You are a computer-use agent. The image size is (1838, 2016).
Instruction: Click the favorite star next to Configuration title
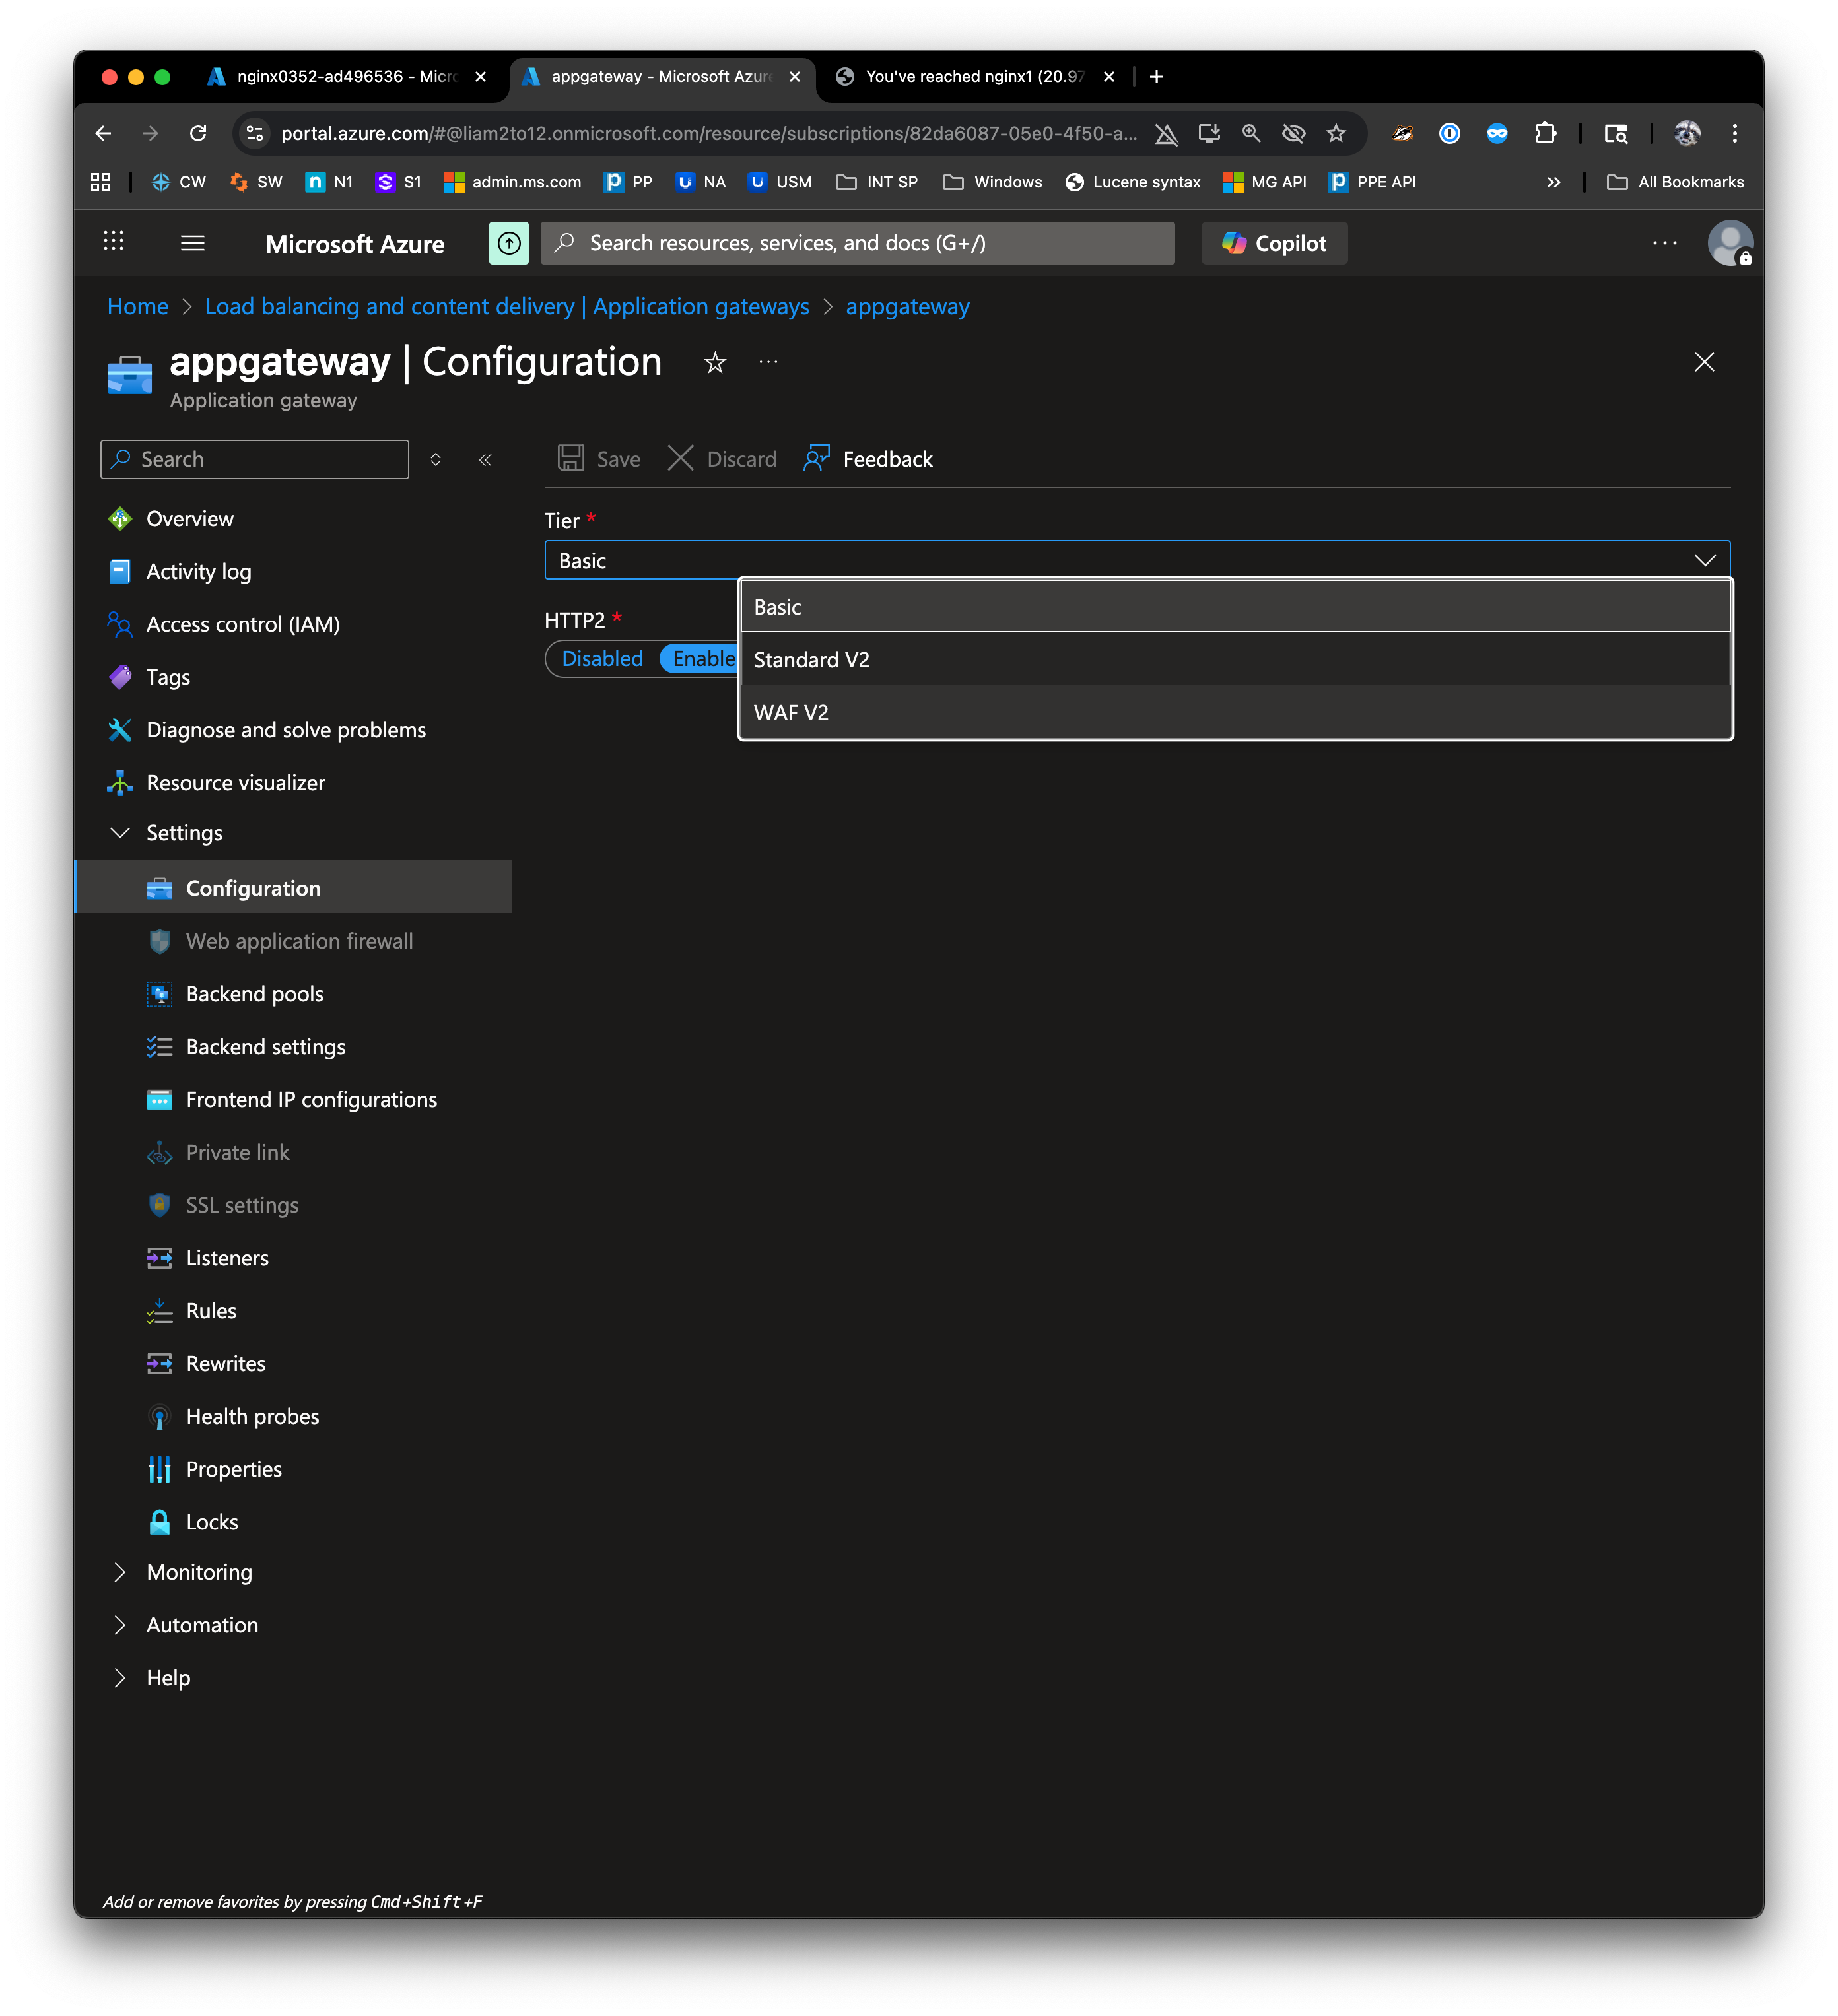714,362
